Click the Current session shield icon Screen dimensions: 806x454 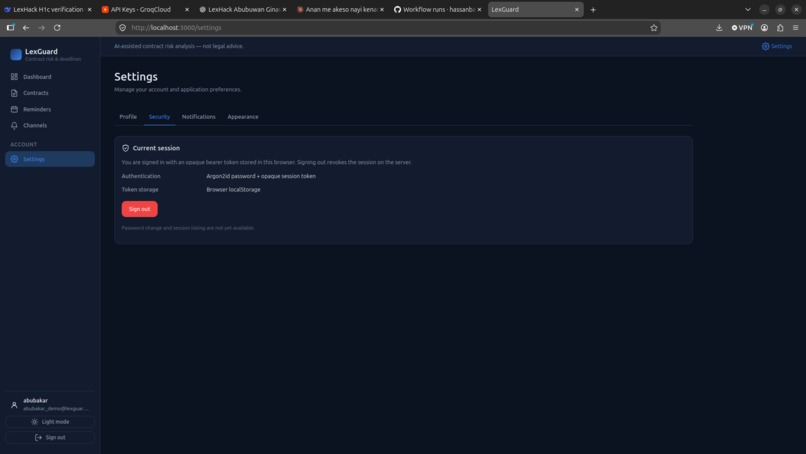point(125,148)
